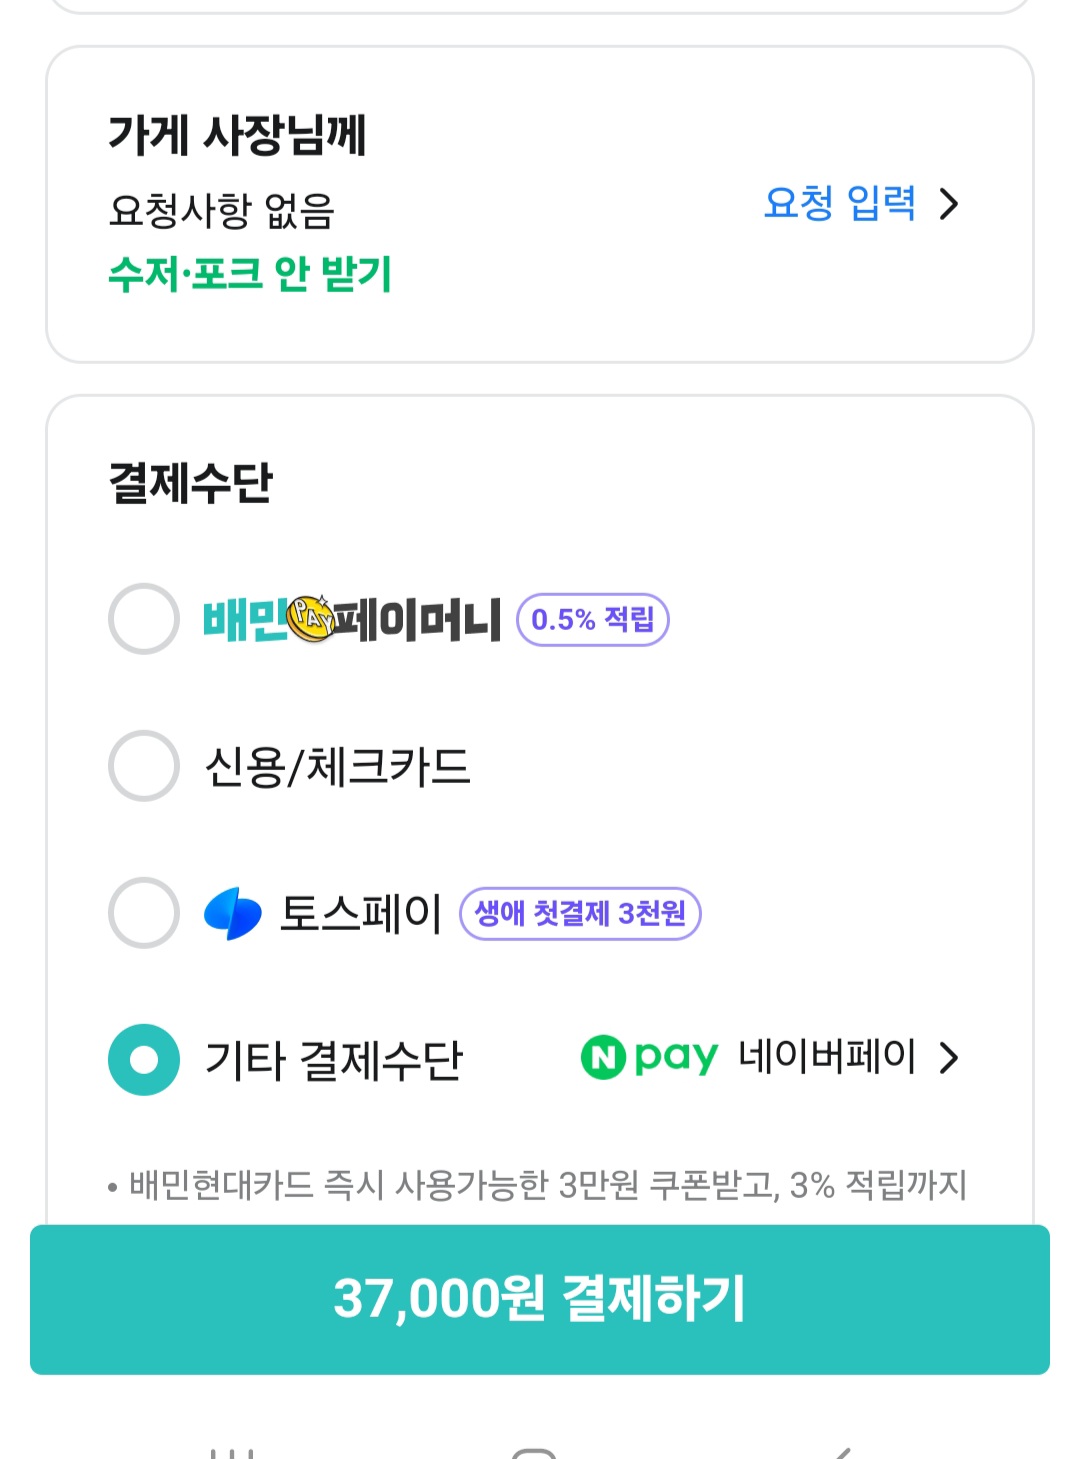The width and height of the screenshot is (1080, 1459).
Task: Click the 요청 입력 link
Action: pyautogui.click(x=839, y=203)
